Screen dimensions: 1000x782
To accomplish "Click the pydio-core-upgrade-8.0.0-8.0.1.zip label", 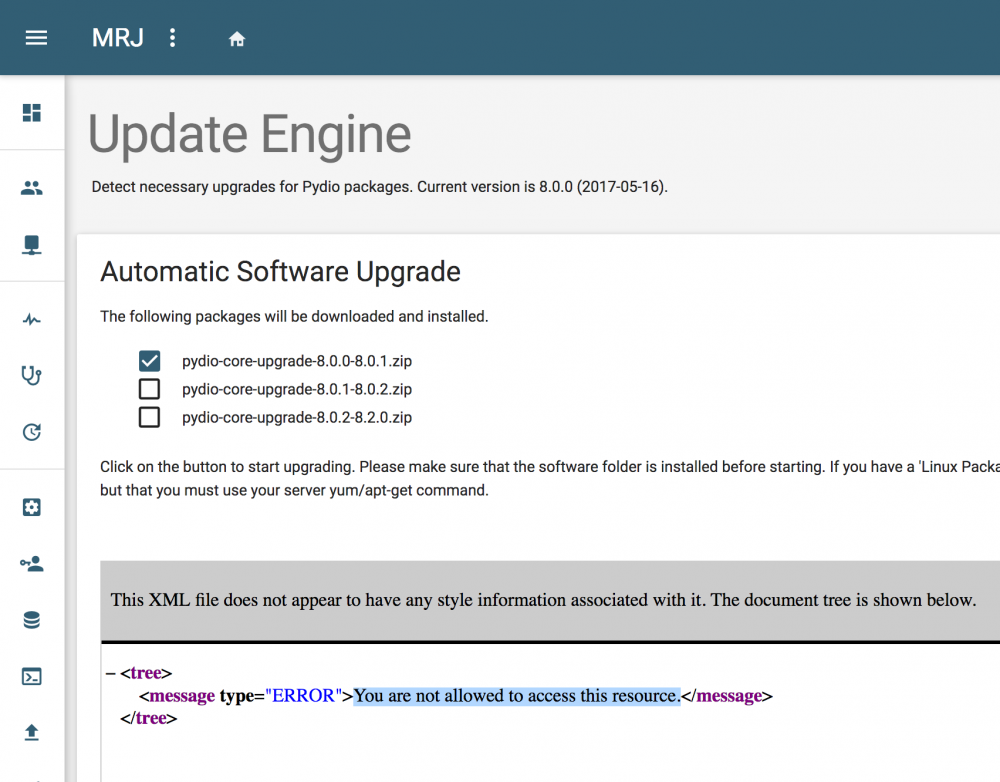I will [x=297, y=361].
